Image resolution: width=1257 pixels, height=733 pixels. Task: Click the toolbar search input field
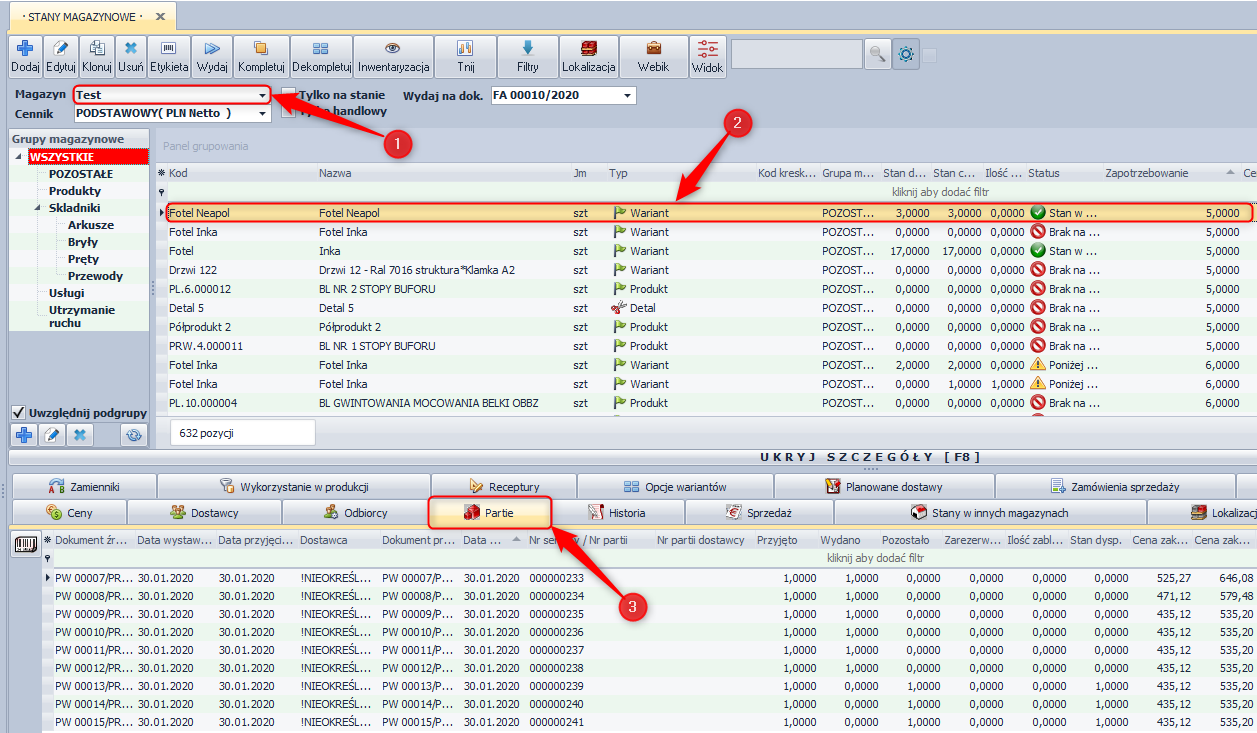[796, 55]
